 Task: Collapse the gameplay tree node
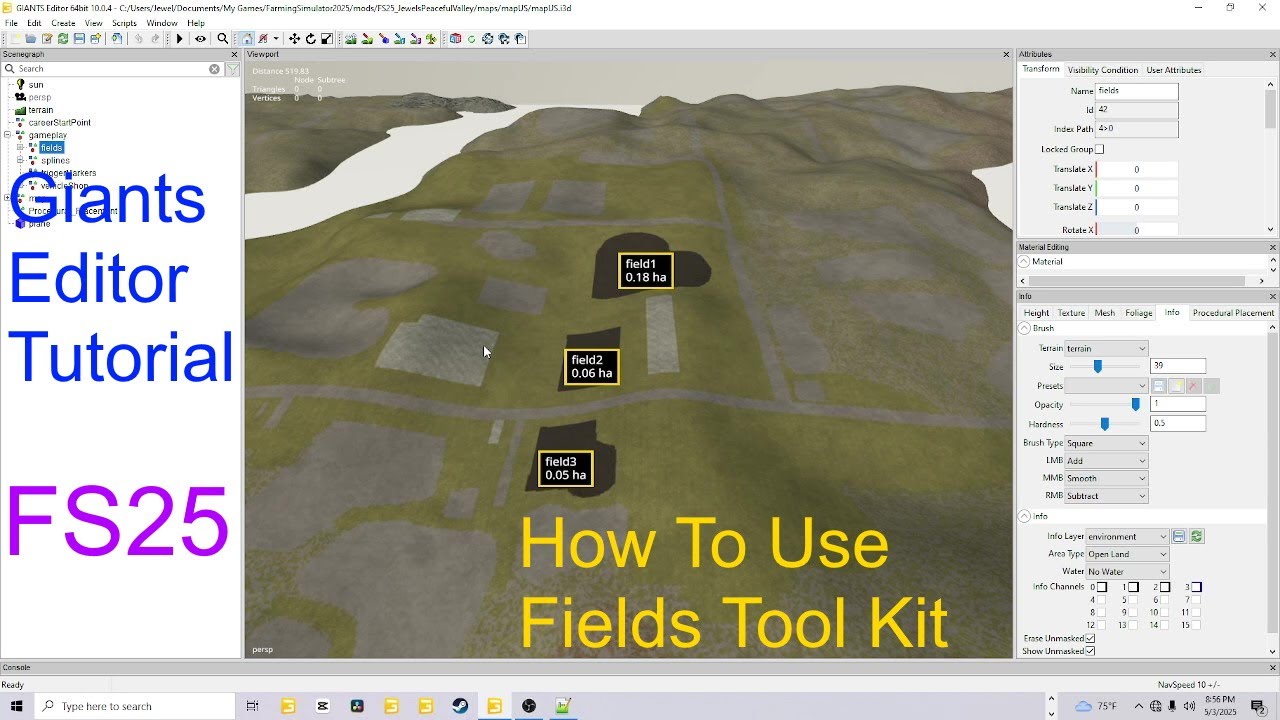[8, 135]
